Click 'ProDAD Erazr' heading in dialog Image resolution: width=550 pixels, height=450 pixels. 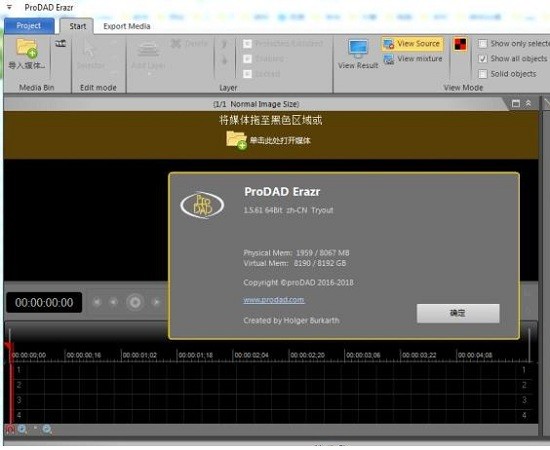[282, 192]
